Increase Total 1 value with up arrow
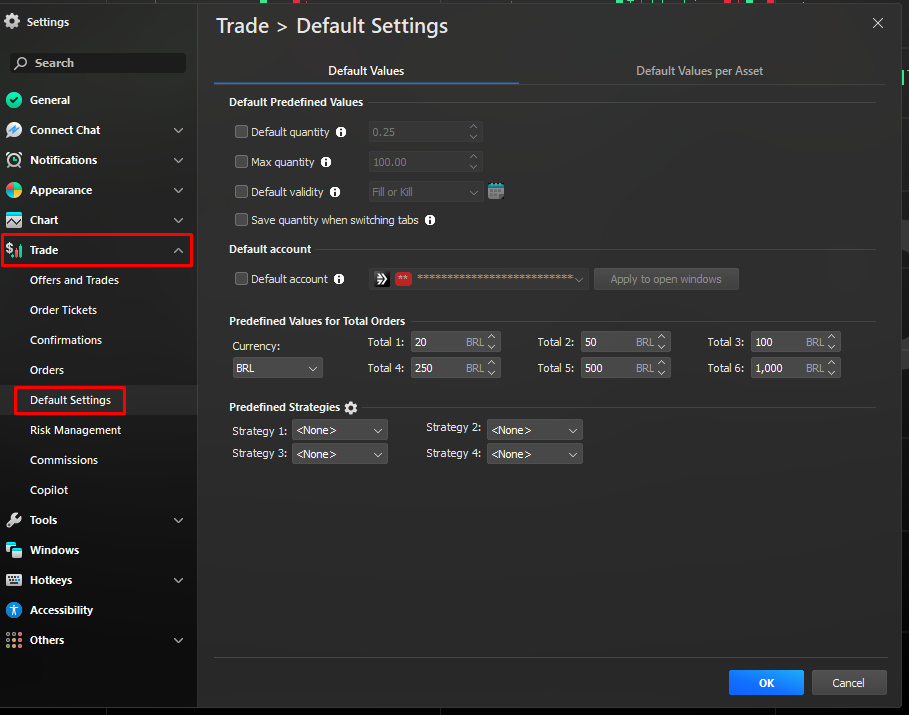 pyautogui.click(x=492, y=337)
